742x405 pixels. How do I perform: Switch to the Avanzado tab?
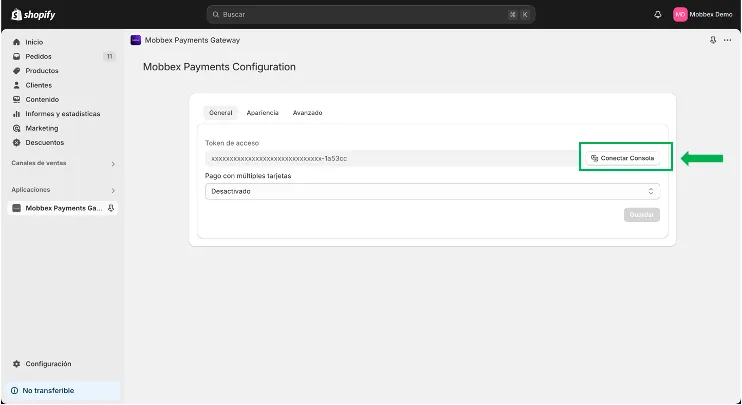[x=308, y=113]
